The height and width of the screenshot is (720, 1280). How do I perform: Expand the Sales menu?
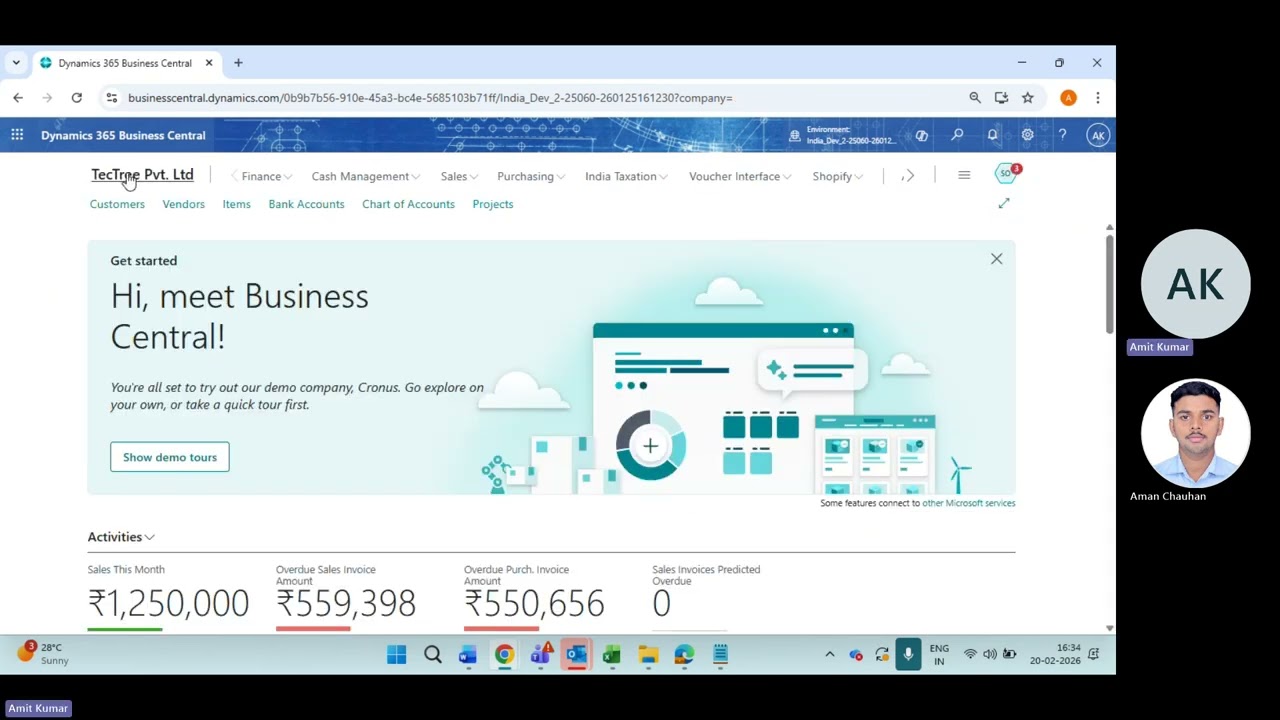click(459, 176)
